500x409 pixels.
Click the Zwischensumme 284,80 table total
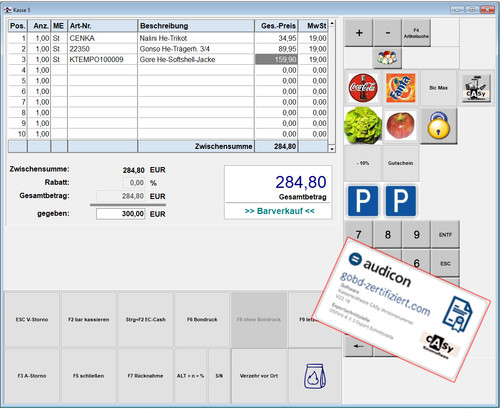pyautogui.click(x=276, y=146)
